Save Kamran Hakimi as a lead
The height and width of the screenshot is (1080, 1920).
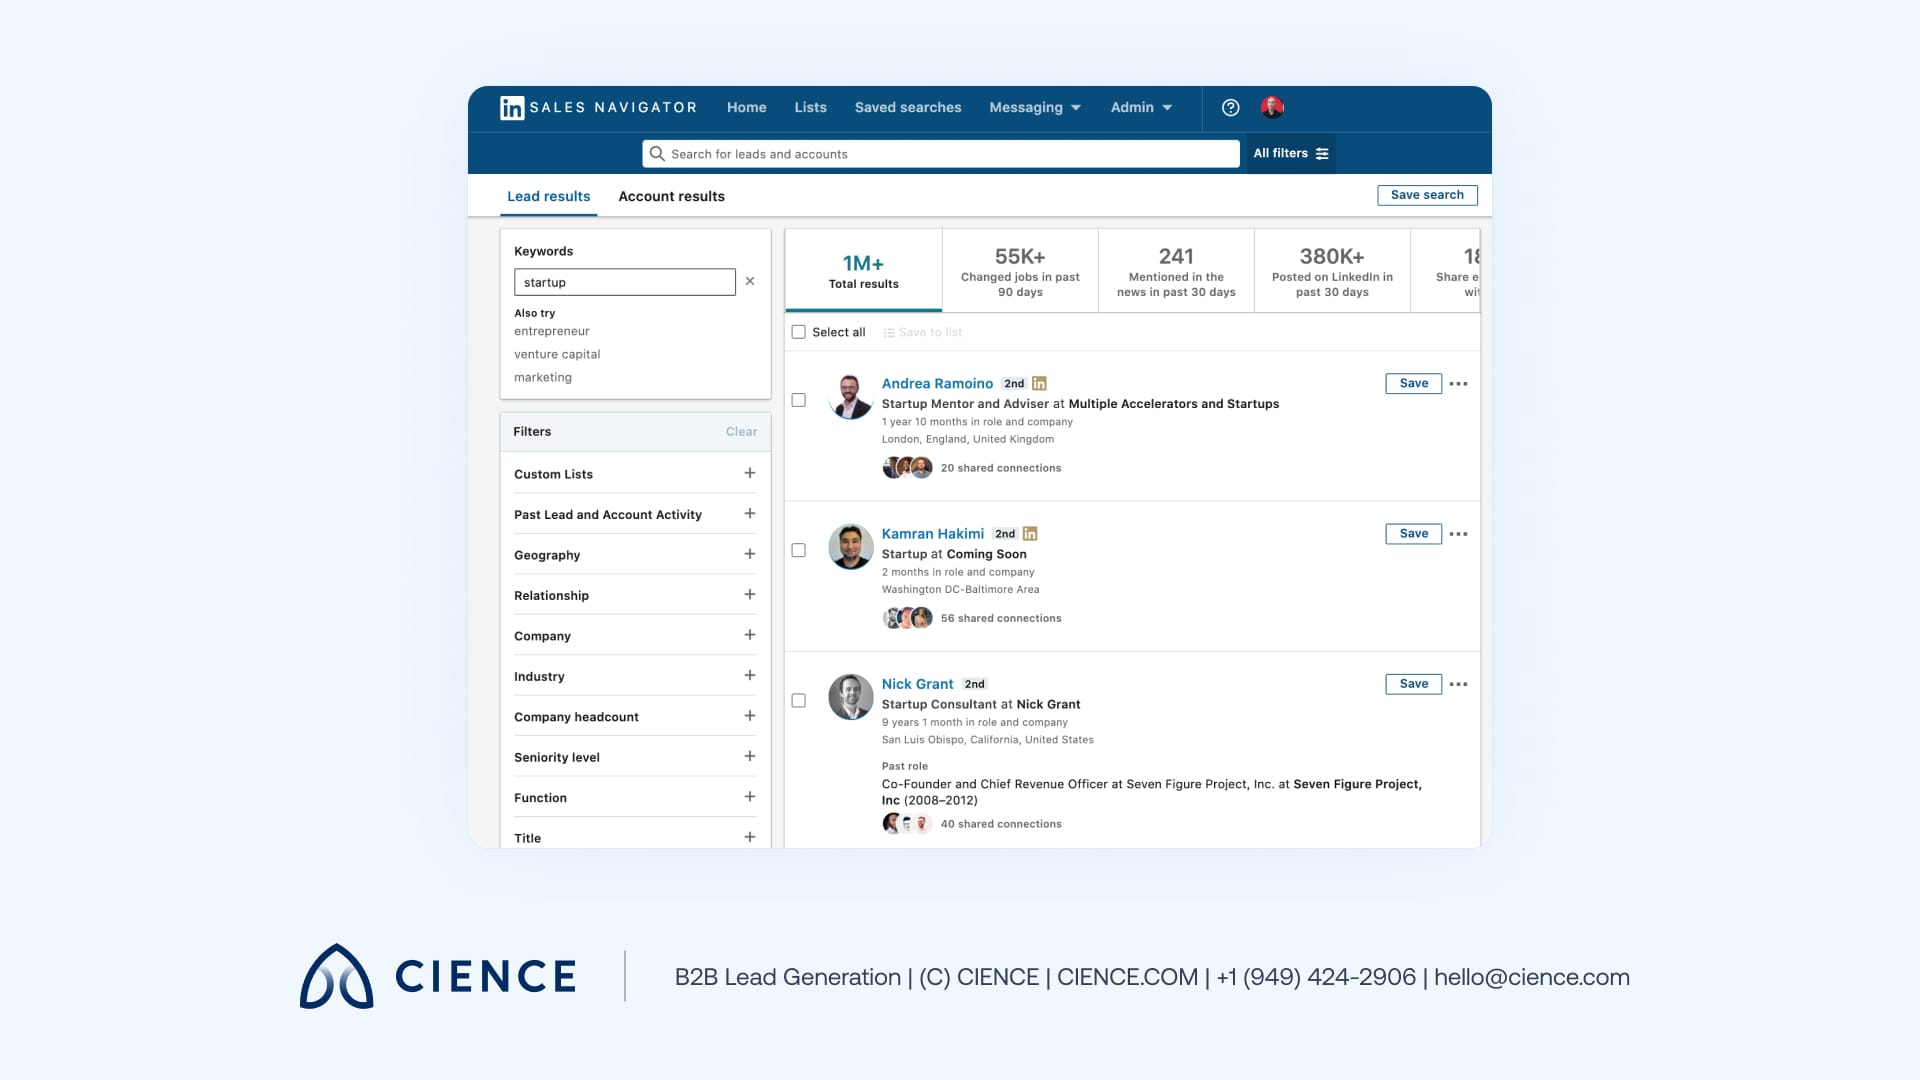pyautogui.click(x=1413, y=534)
